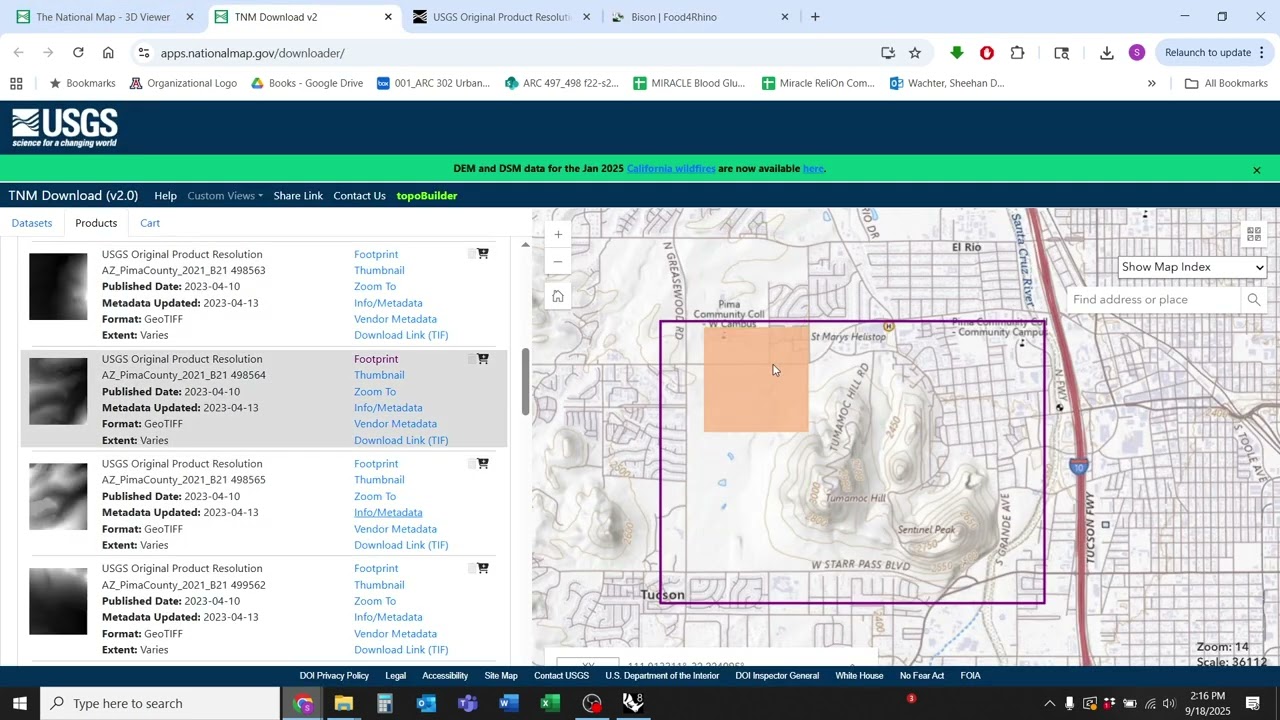The height and width of the screenshot is (720, 1280).
Task: Open the Chrome profile avatar
Action: click(x=1137, y=53)
